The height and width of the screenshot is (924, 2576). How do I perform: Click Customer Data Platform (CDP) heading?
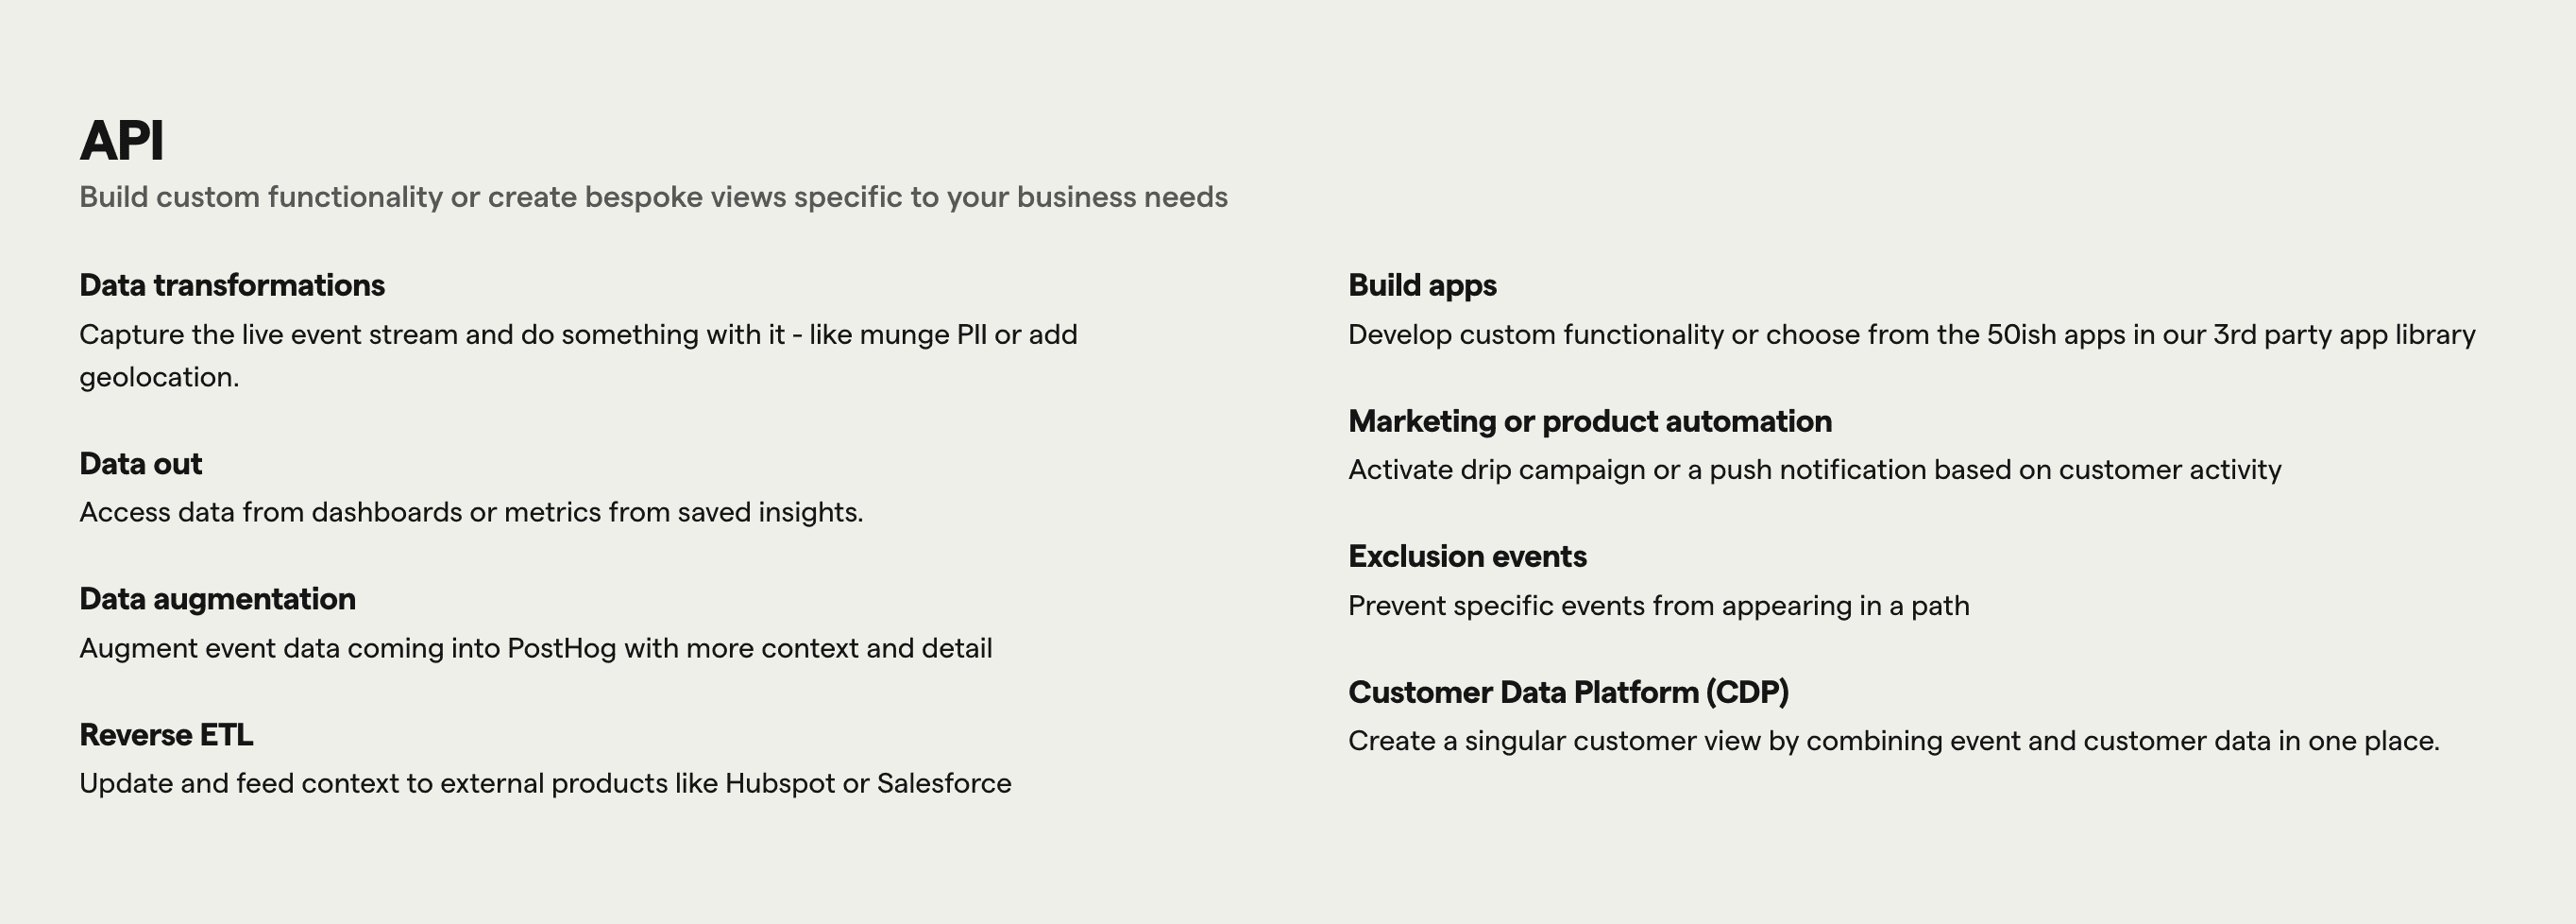pos(1568,693)
